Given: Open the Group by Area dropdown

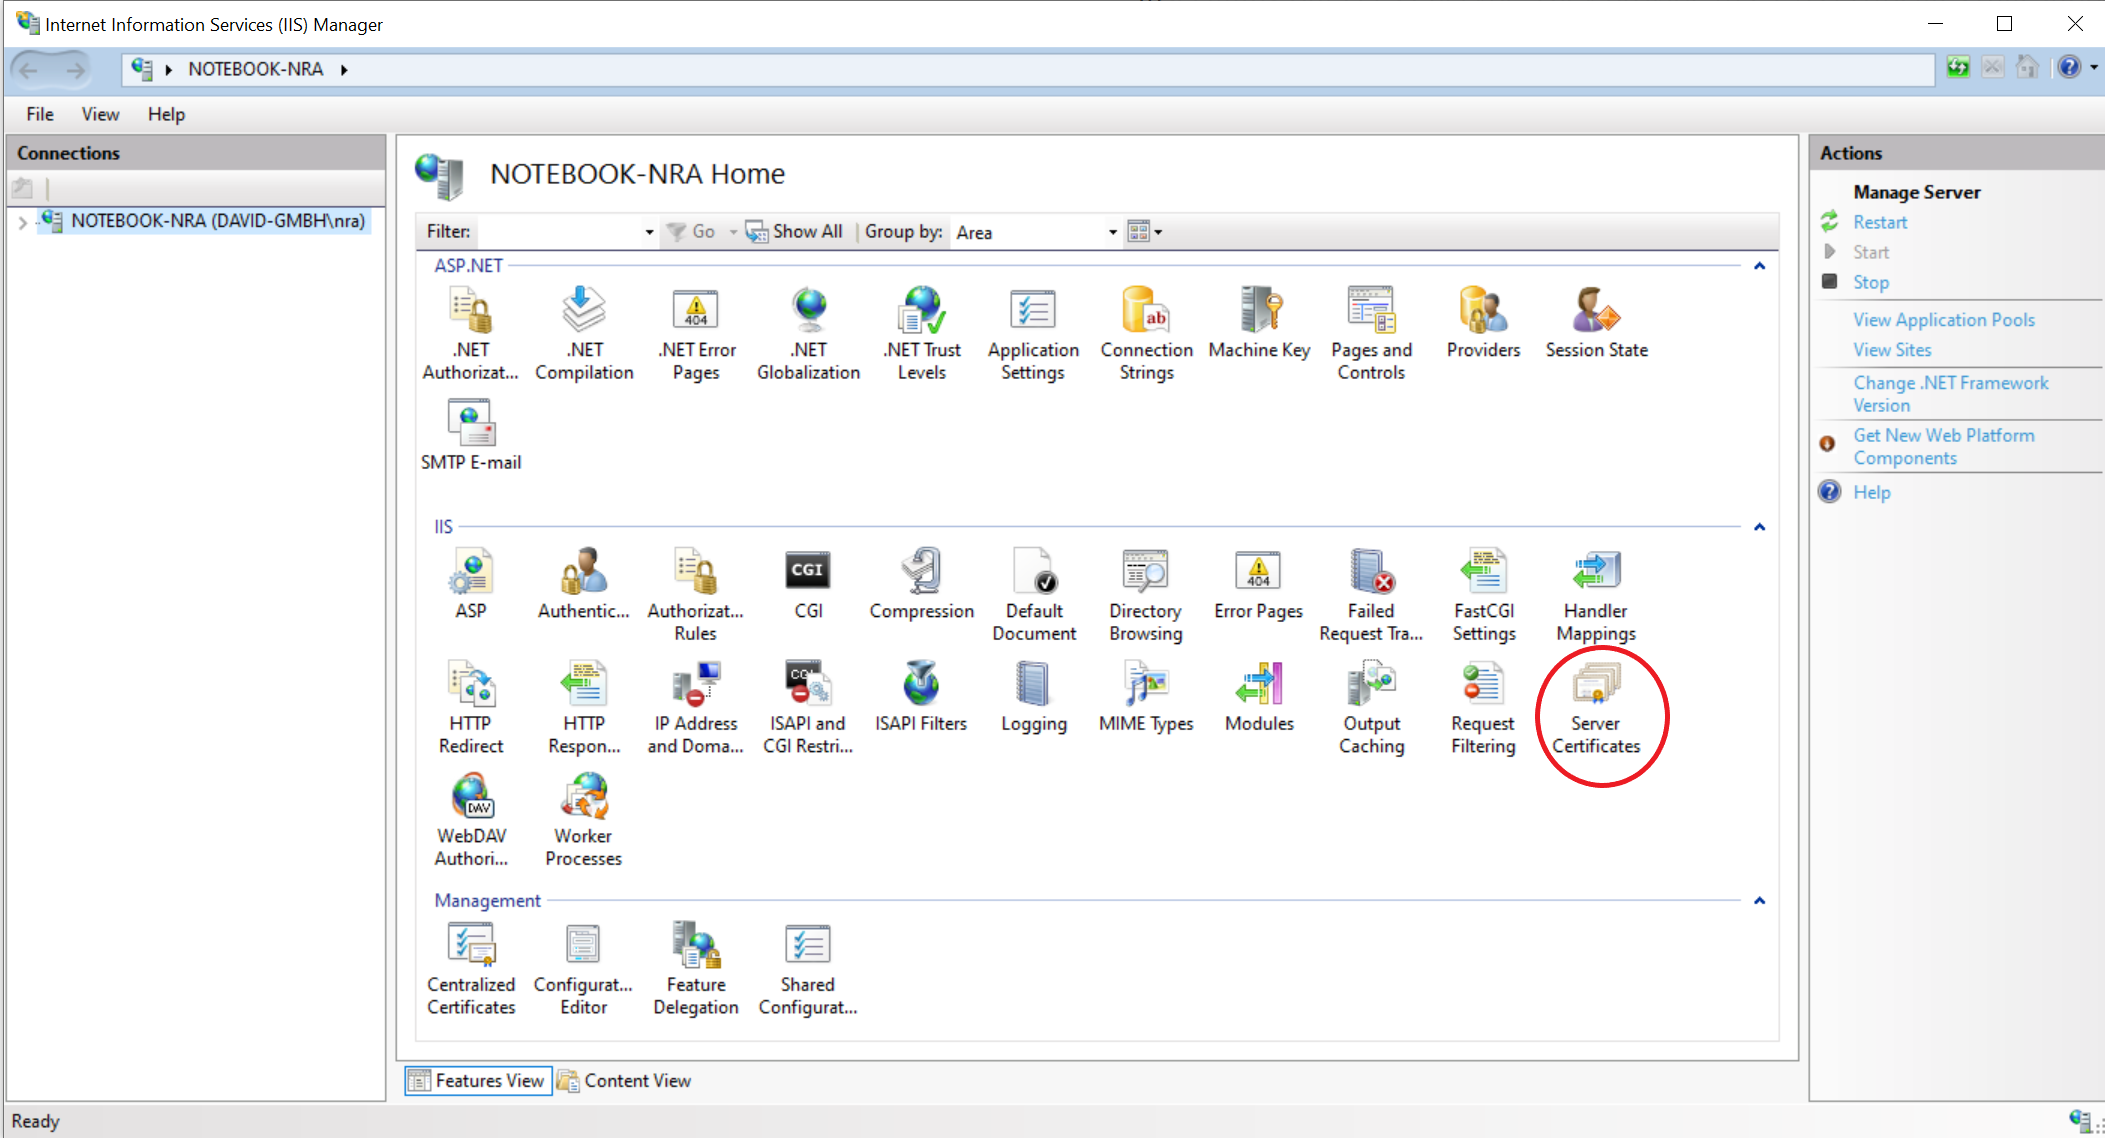Looking at the screenshot, I should click(1112, 232).
